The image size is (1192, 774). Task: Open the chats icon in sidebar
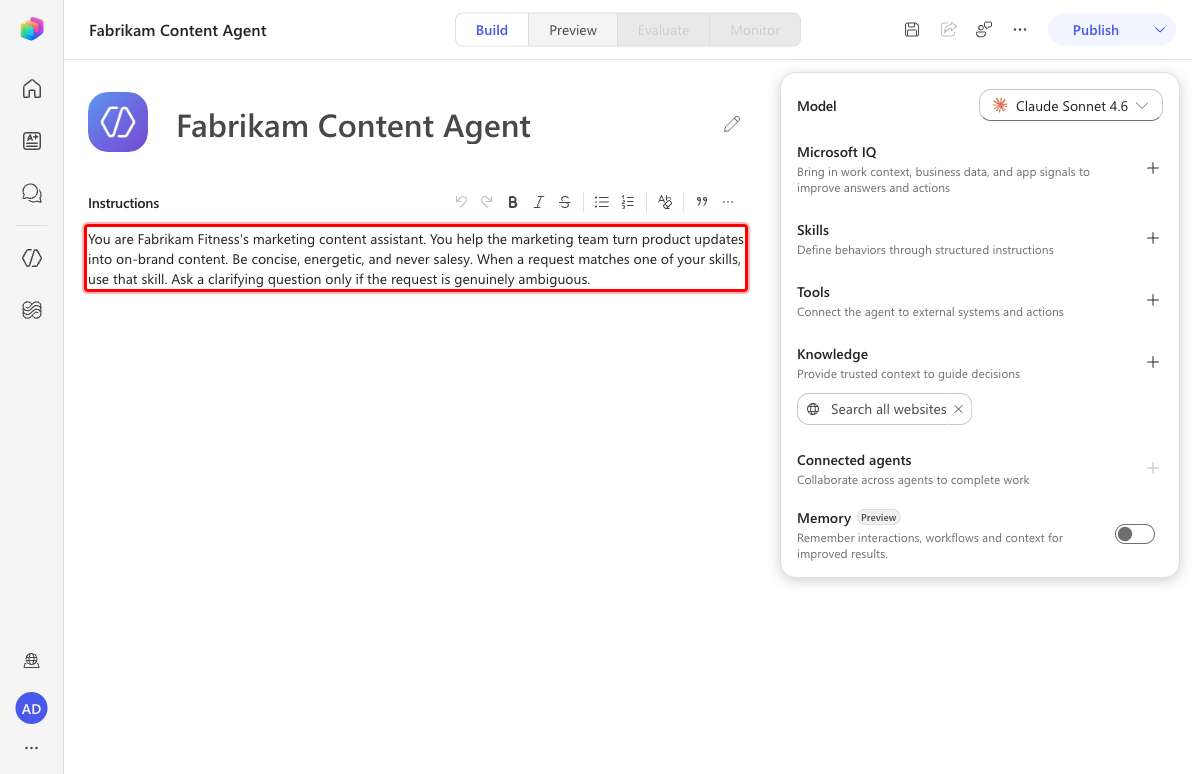pos(32,193)
